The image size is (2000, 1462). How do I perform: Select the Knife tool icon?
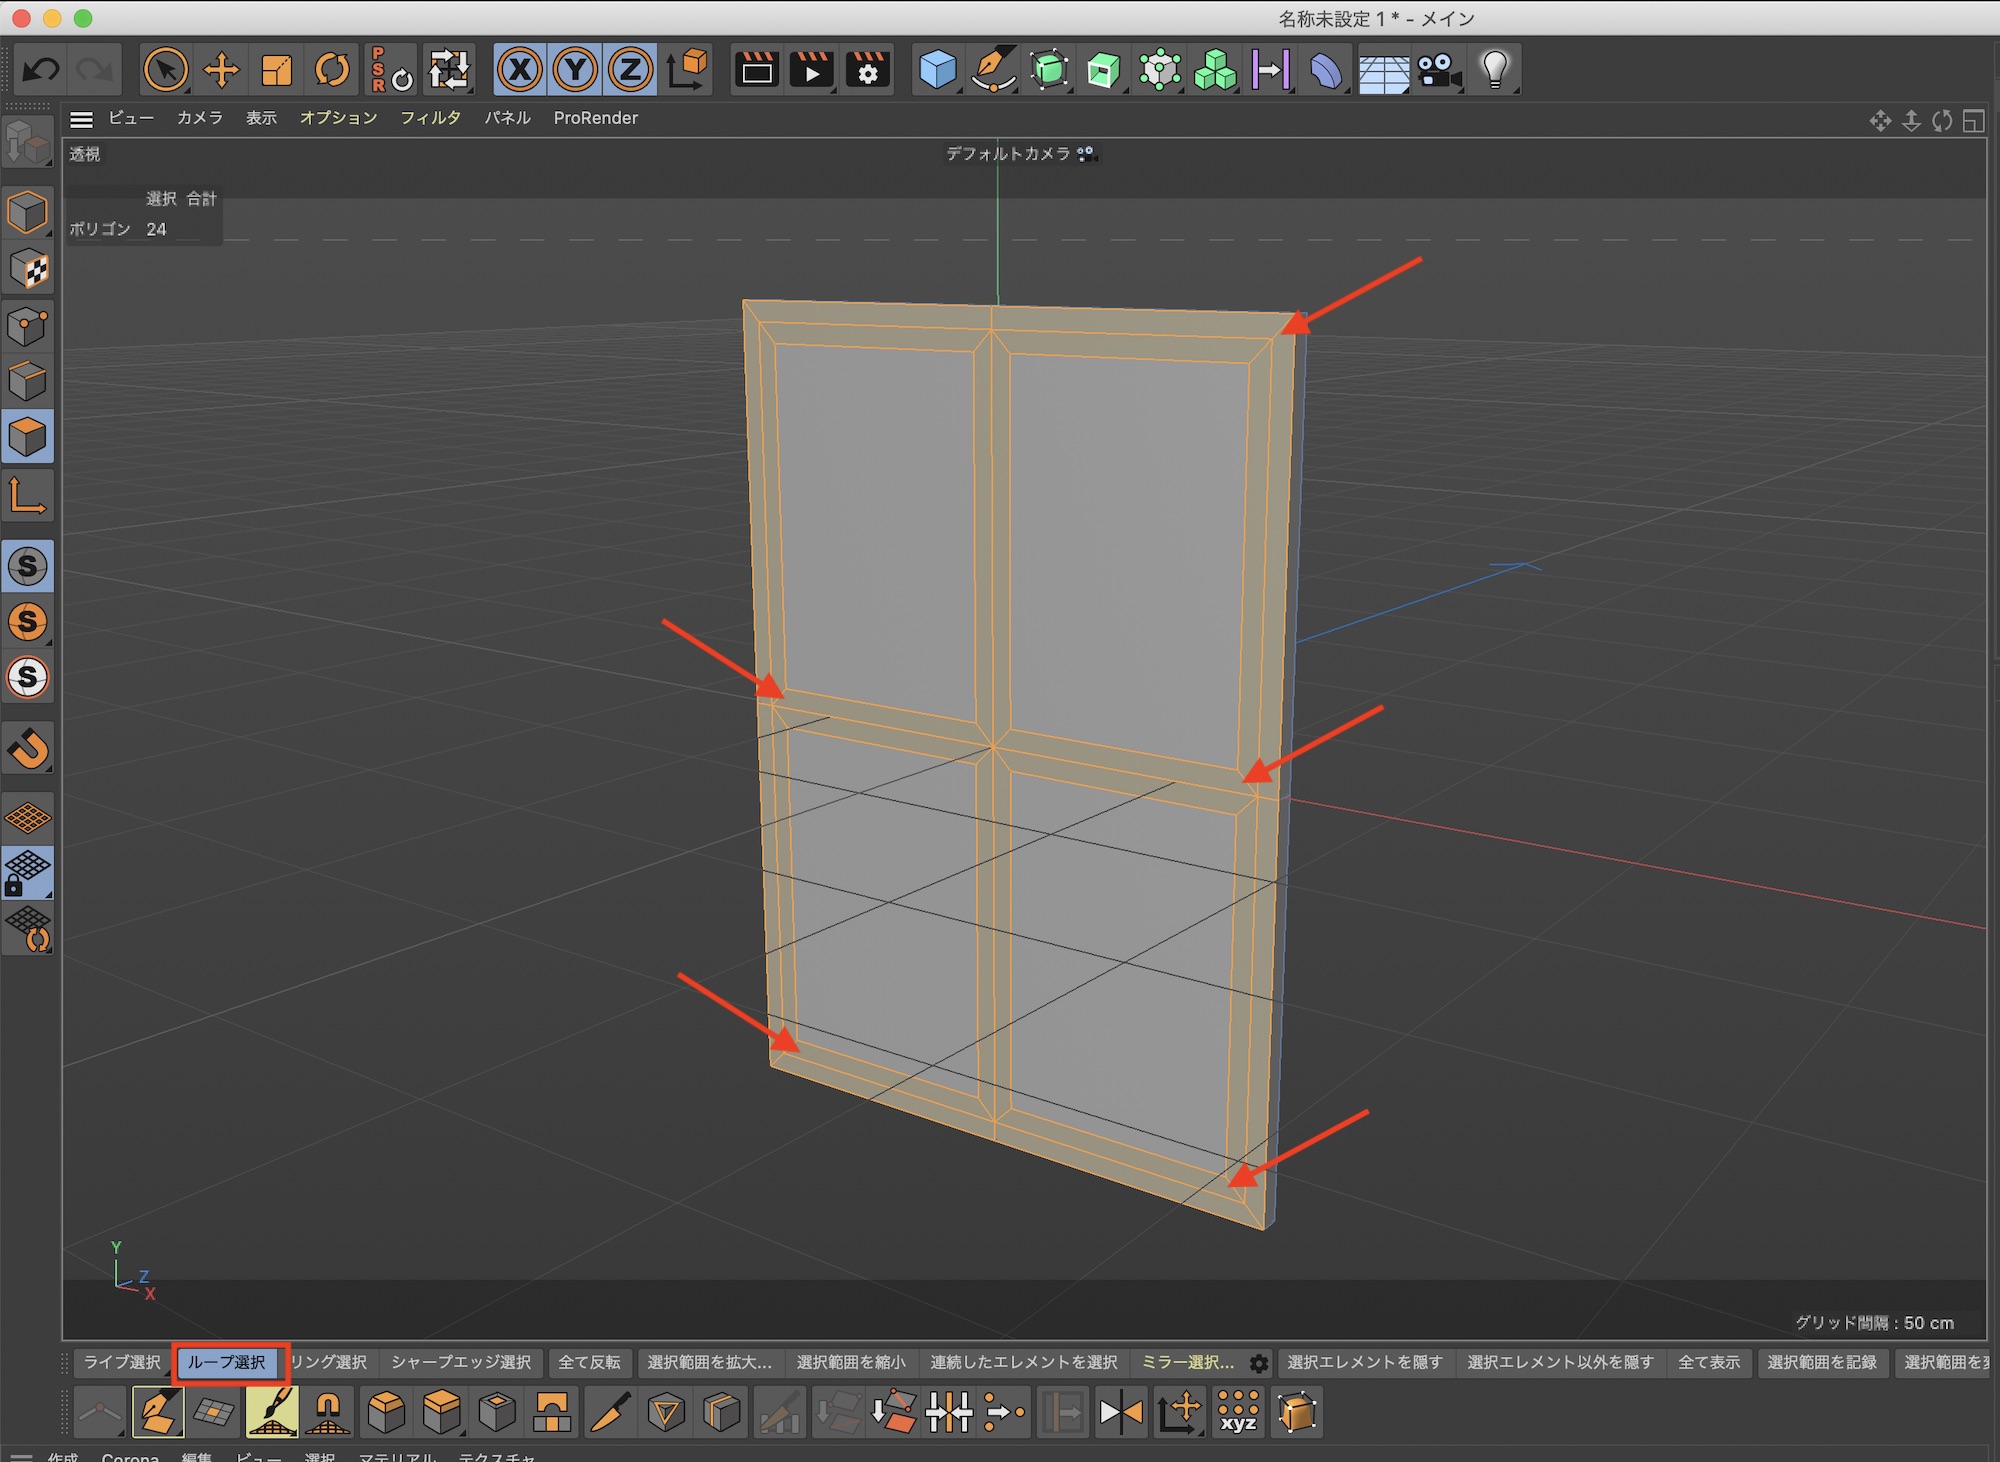610,1412
